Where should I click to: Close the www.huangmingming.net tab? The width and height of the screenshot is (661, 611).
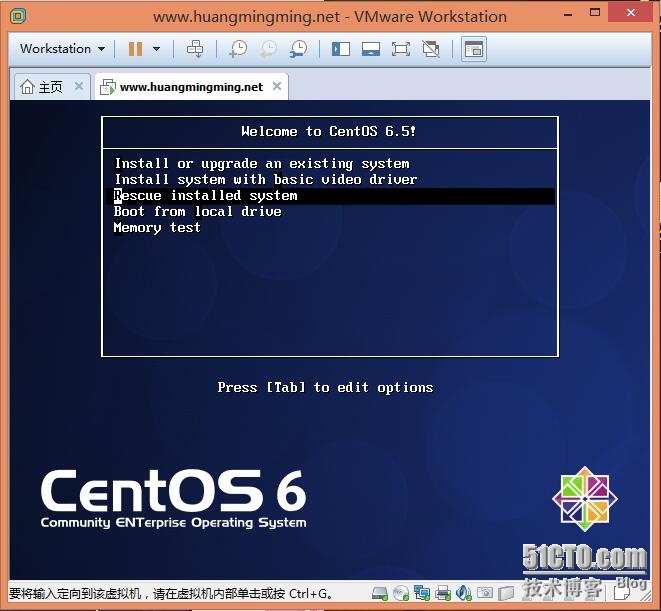tap(277, 86)
